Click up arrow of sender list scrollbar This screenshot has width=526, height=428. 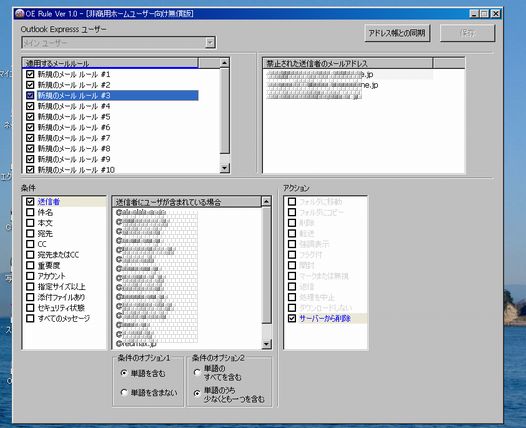(x=266, y=202)
